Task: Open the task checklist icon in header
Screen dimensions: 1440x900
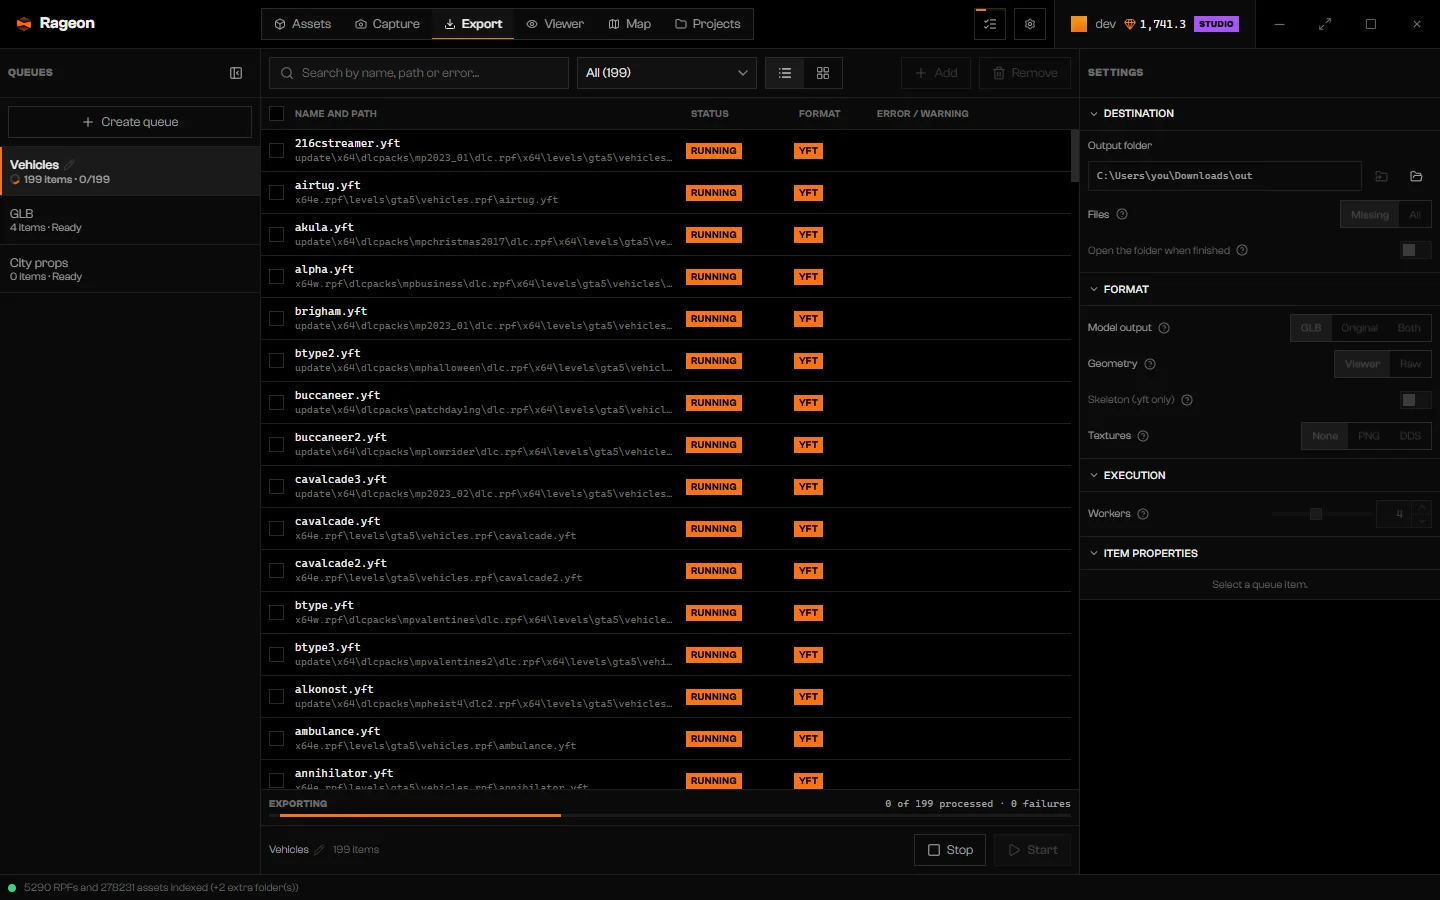Action: pyautogui.click(x=990, y=24)
